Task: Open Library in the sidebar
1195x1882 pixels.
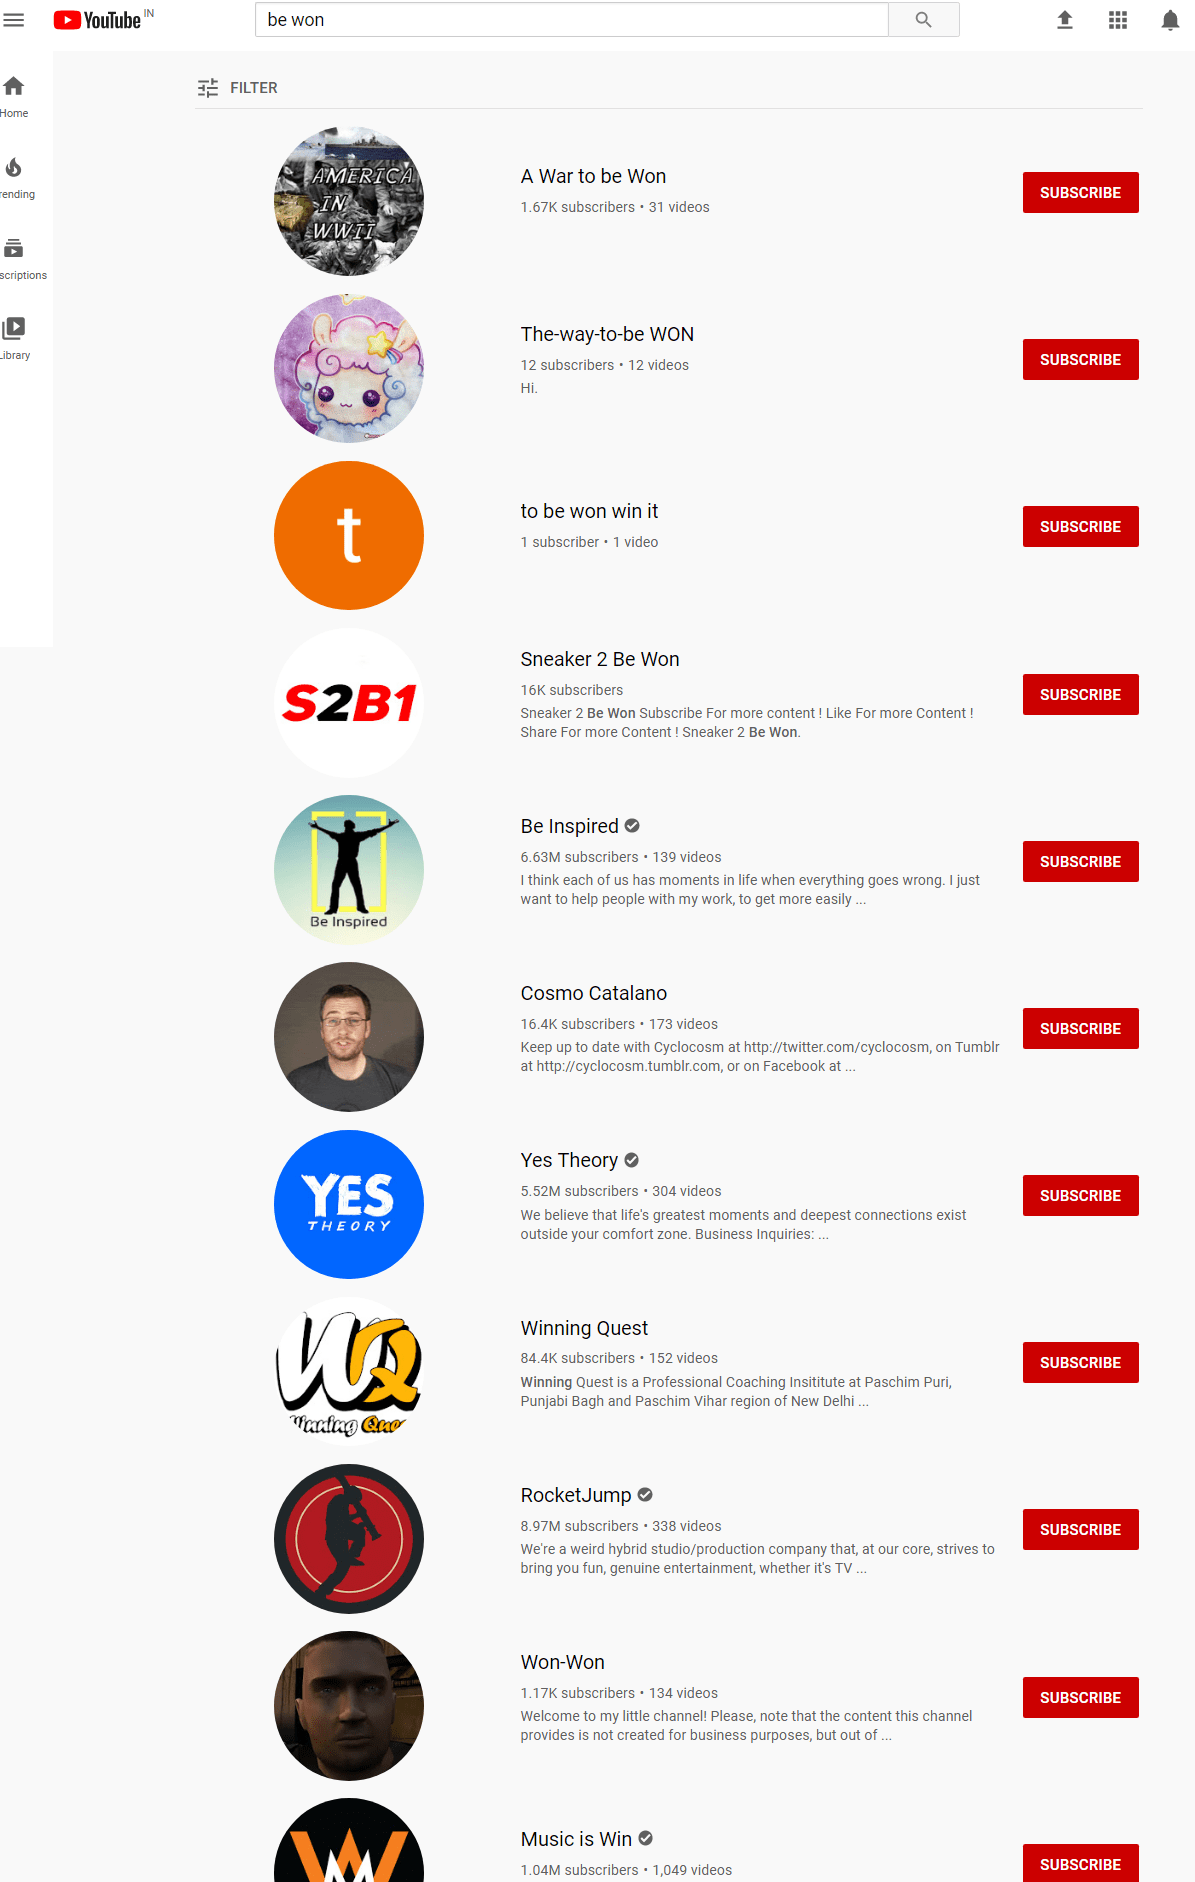Action: click(x=14, y=339)
